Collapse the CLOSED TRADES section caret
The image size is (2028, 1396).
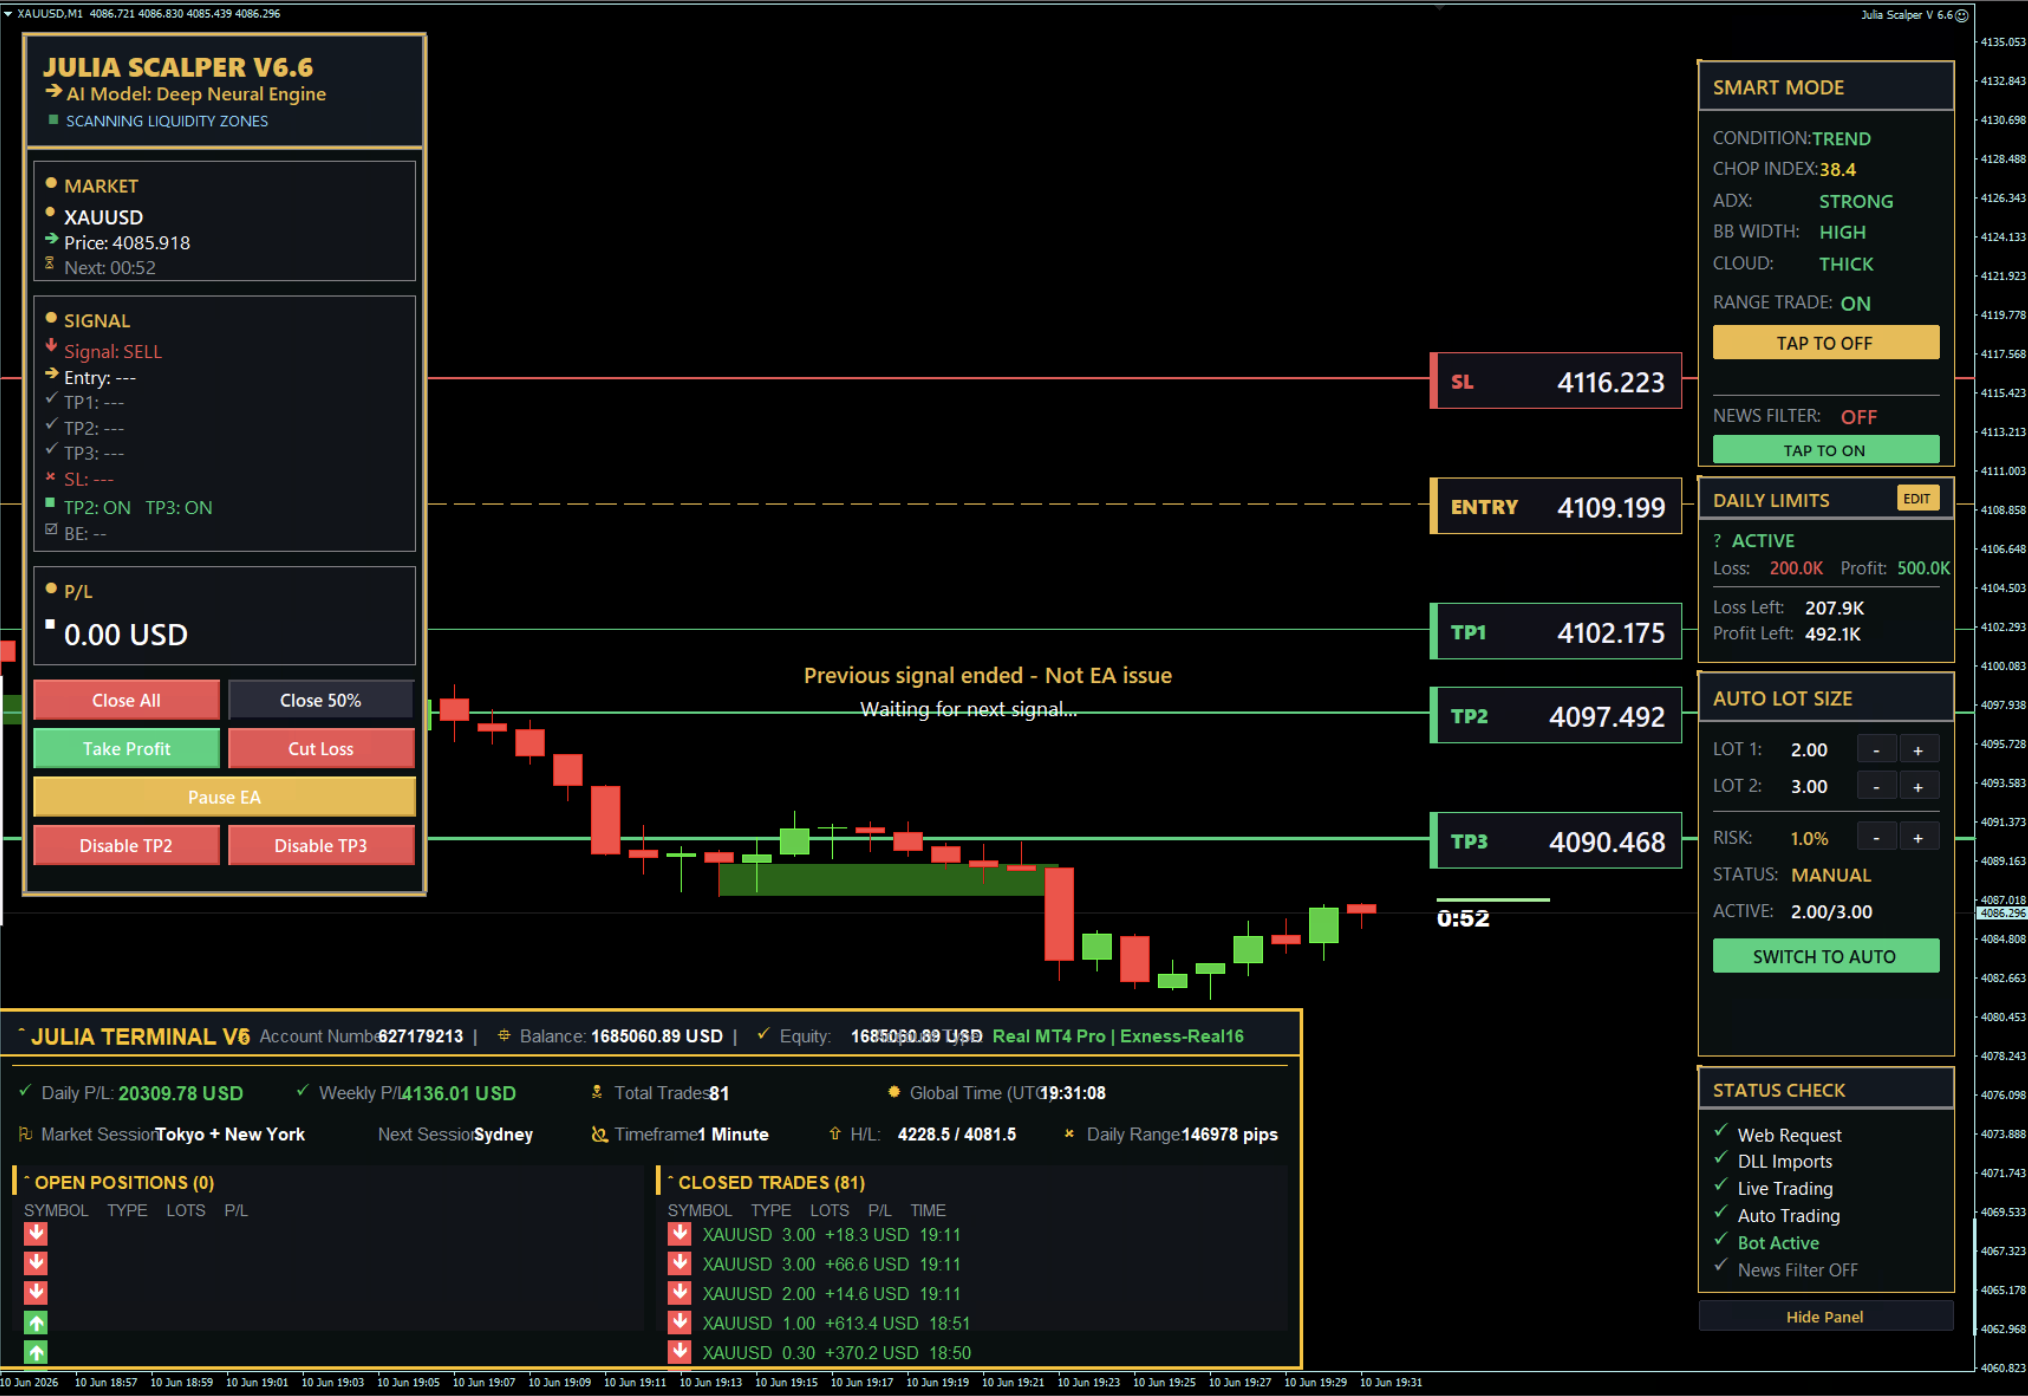pos(671,1178)
